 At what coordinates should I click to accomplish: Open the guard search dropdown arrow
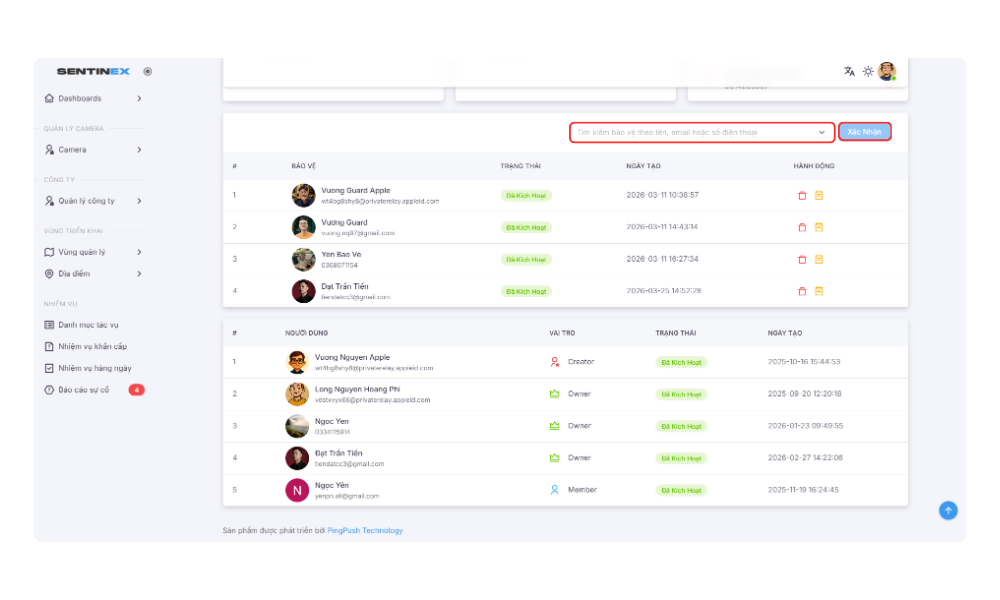point(822,132)
